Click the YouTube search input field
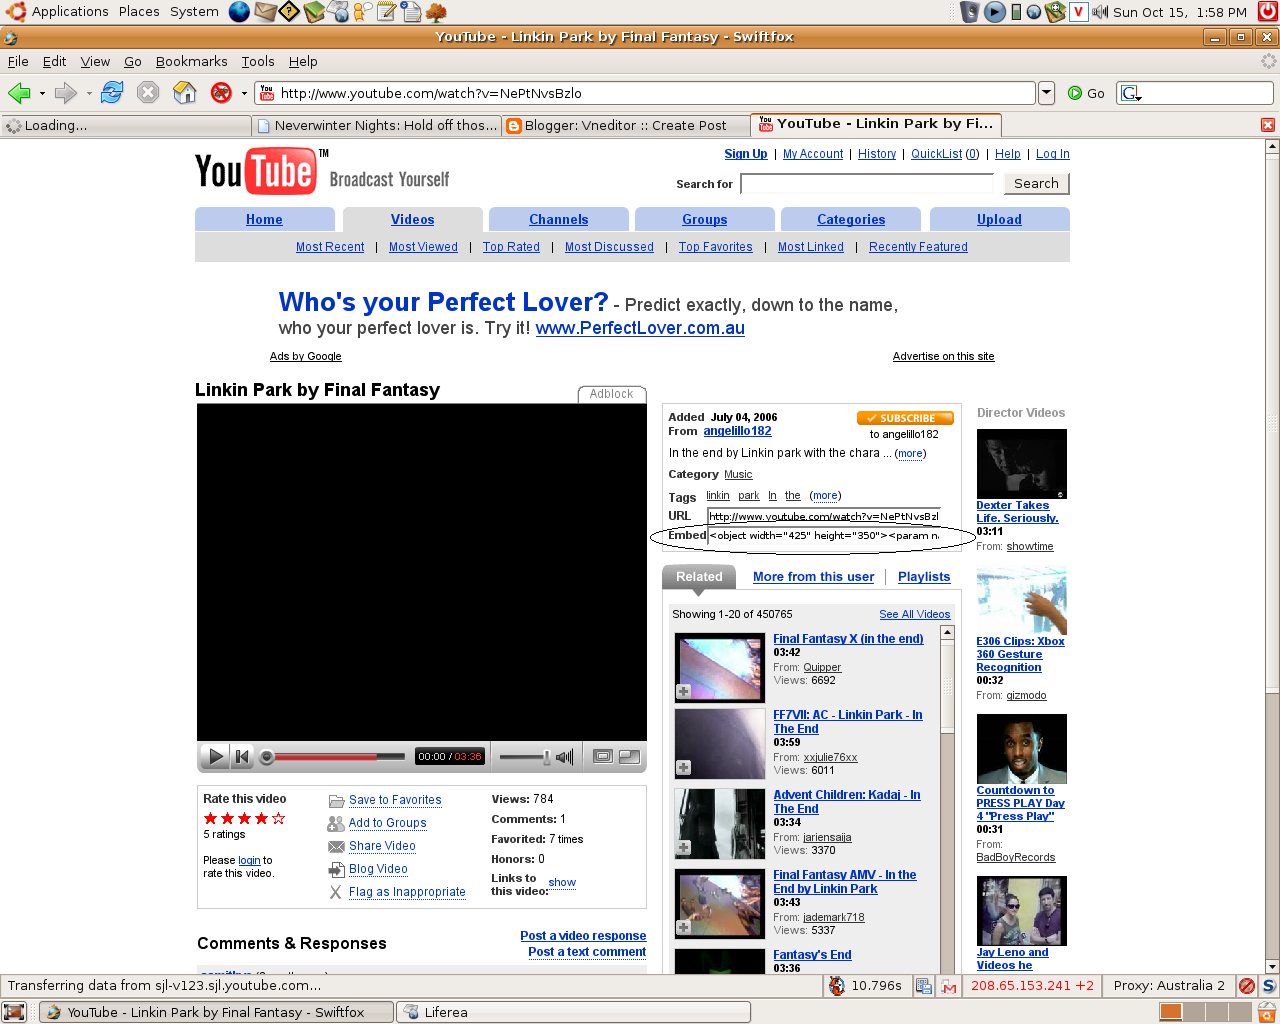The image size is (1280, 1024). (867, 184)
